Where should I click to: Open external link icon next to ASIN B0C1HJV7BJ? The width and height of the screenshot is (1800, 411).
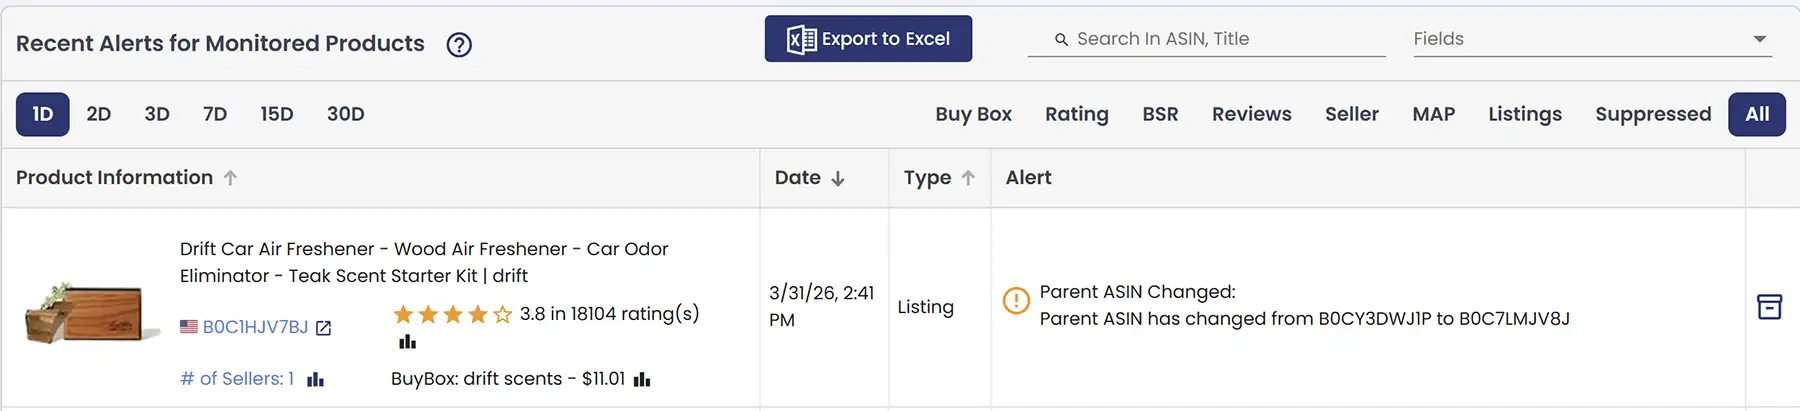323,328
